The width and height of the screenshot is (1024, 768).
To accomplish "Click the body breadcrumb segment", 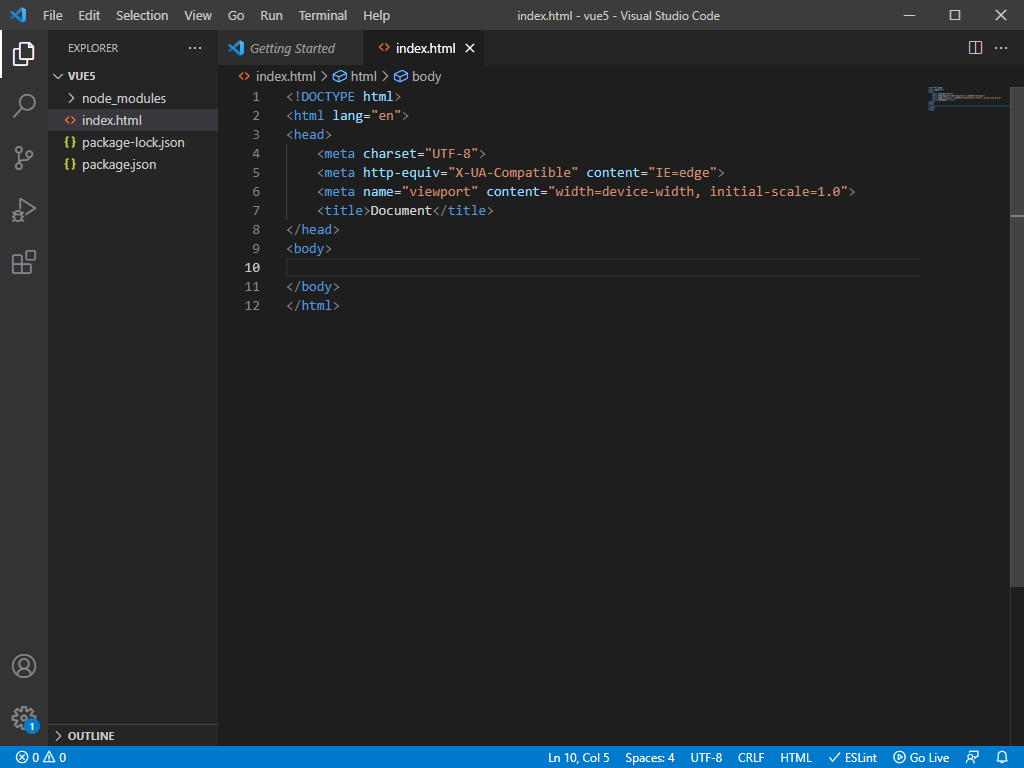I will tap(418, 76).
